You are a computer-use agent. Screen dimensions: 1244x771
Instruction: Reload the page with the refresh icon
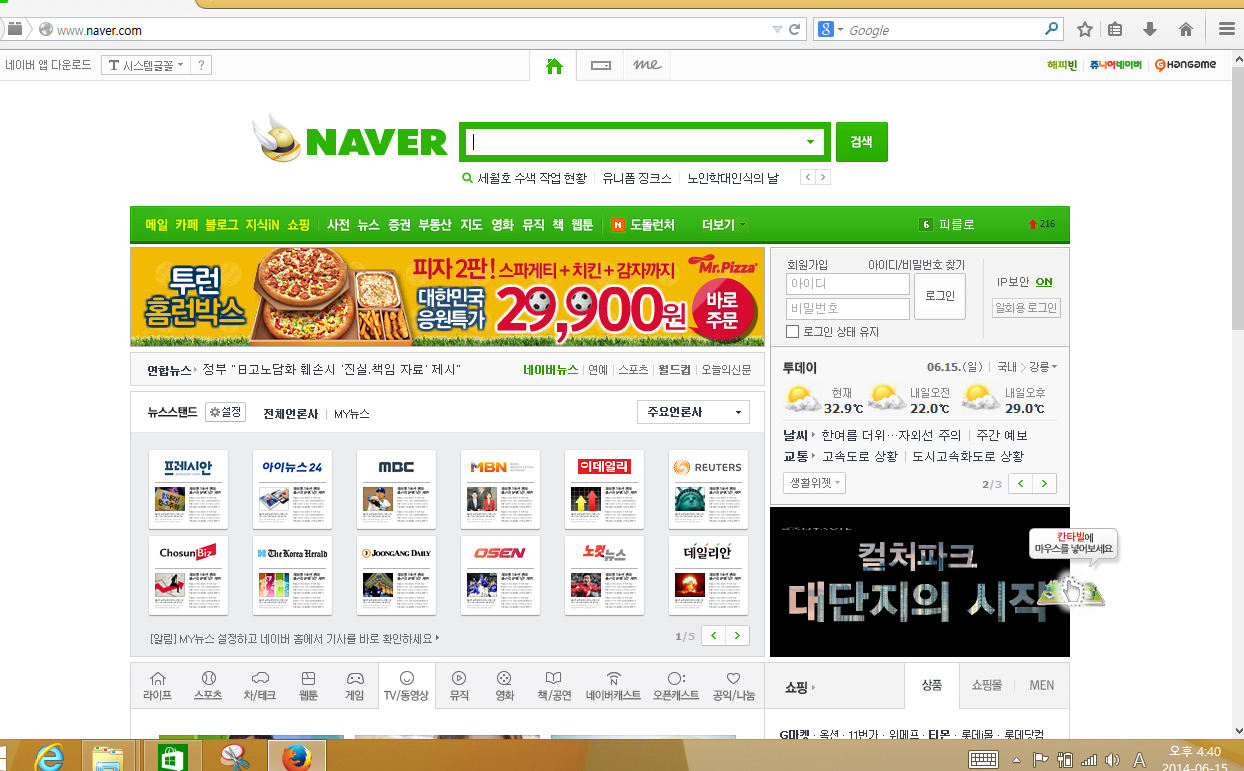(x=795, y=29)
